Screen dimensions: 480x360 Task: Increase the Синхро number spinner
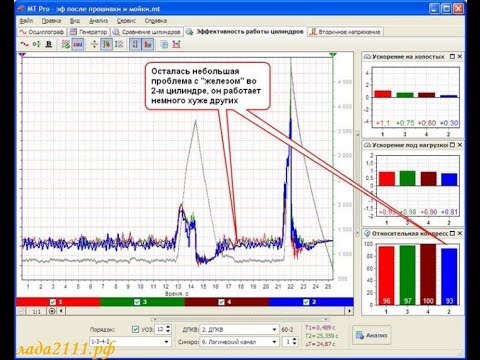click(x=294, y=340)
